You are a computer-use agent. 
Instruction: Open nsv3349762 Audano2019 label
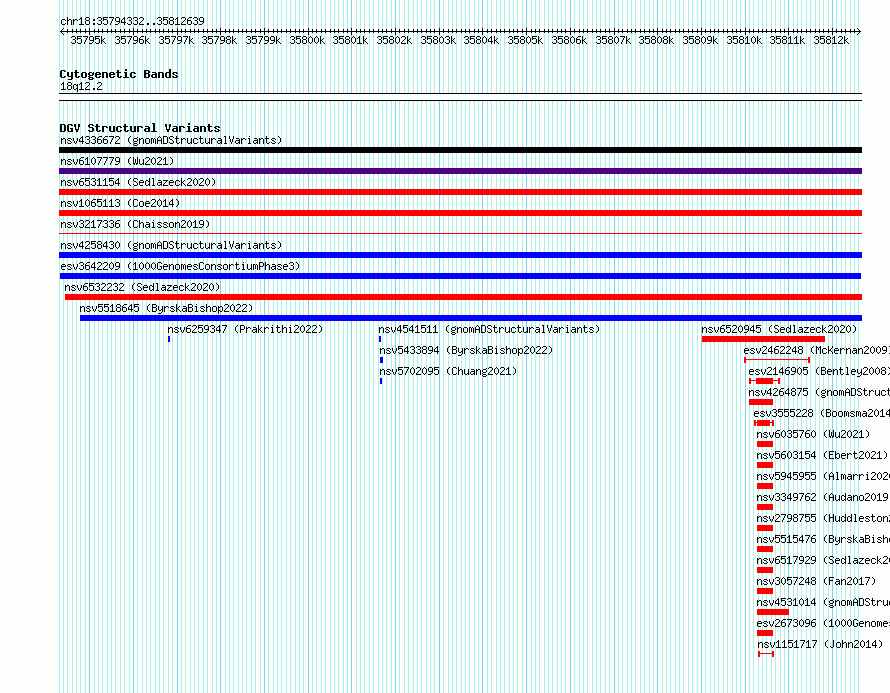click(x=823, y=497)
